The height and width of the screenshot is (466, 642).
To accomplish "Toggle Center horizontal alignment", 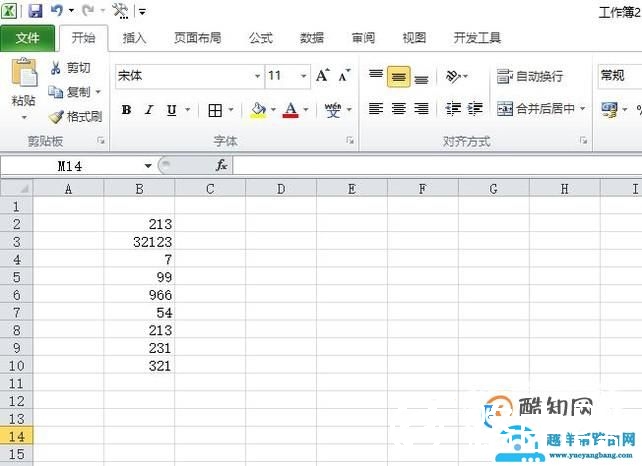I will click(399, 109).
